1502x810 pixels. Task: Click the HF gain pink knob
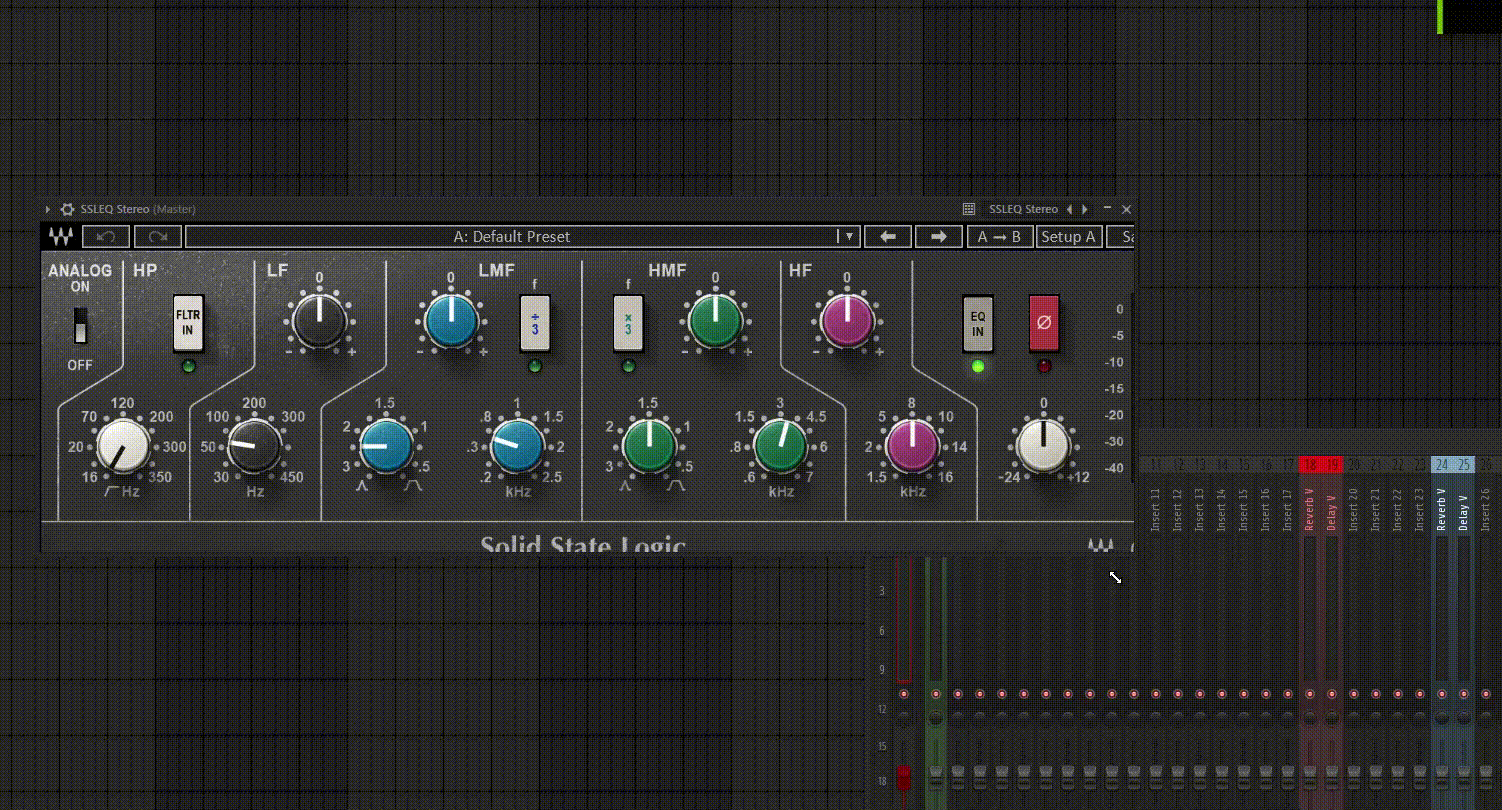coord(847,321)
